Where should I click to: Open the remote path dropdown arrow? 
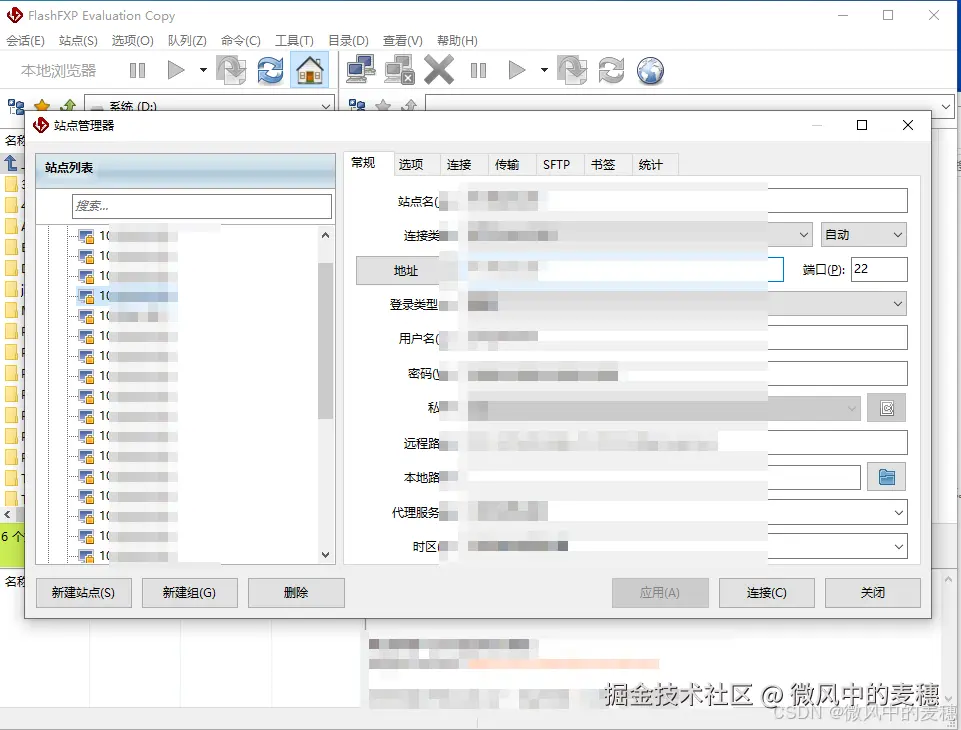coord(946,106)
